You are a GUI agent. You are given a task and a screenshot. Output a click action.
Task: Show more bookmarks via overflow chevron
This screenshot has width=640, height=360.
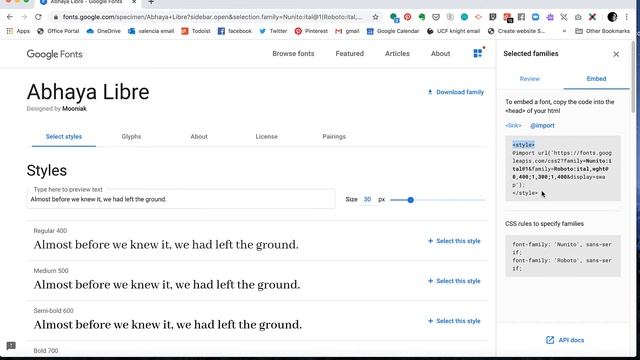pyautogui.click(x=564, y=31)
